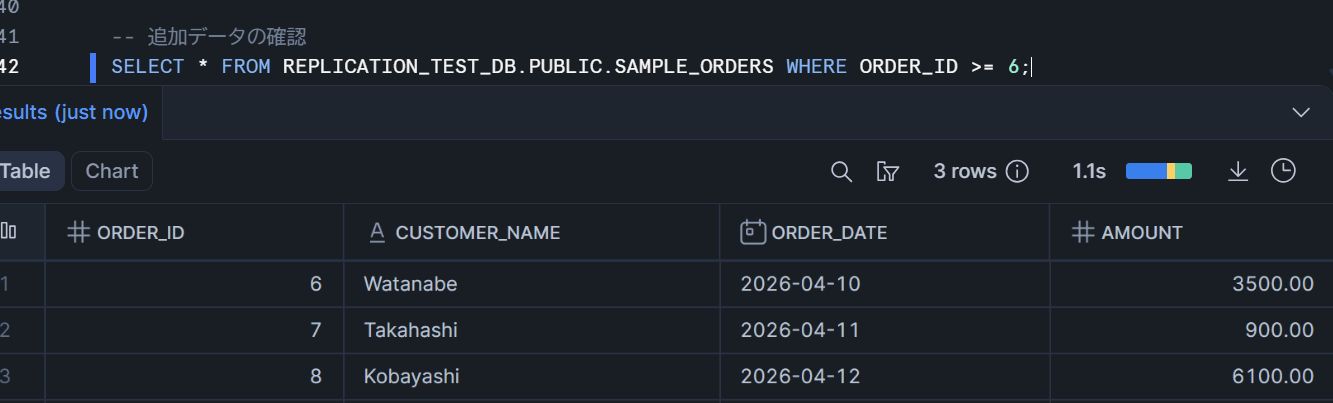This screenshot has height=403, width=1333.
Task: Open query history clock icon
Action: pos(1283,171)
